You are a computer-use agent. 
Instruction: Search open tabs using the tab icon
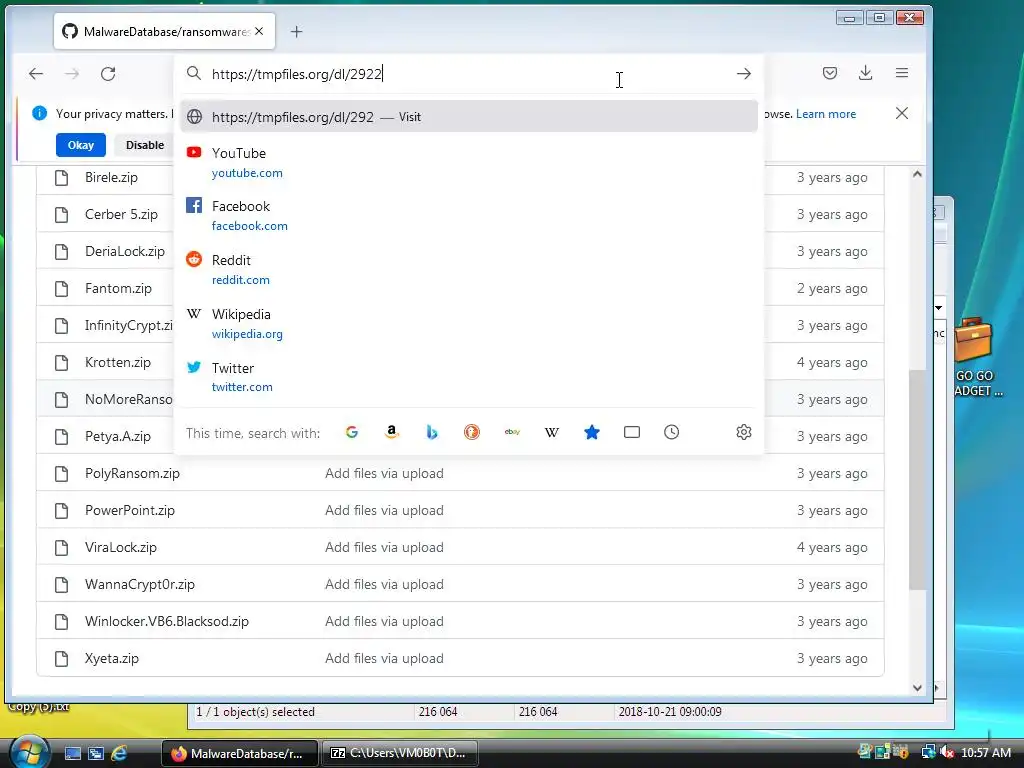pyautogui.click(x=632, y=432)
